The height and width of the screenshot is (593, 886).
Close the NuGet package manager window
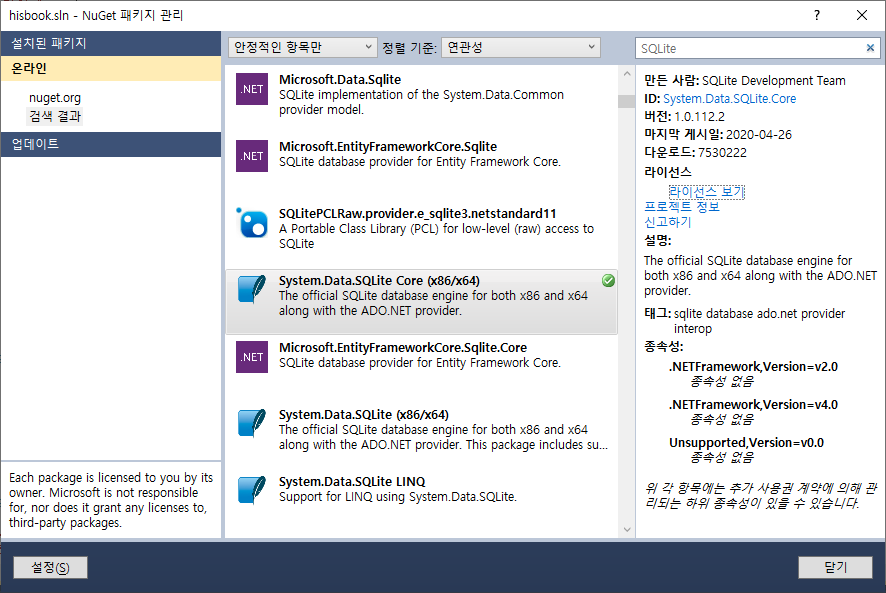click(862, 15)
